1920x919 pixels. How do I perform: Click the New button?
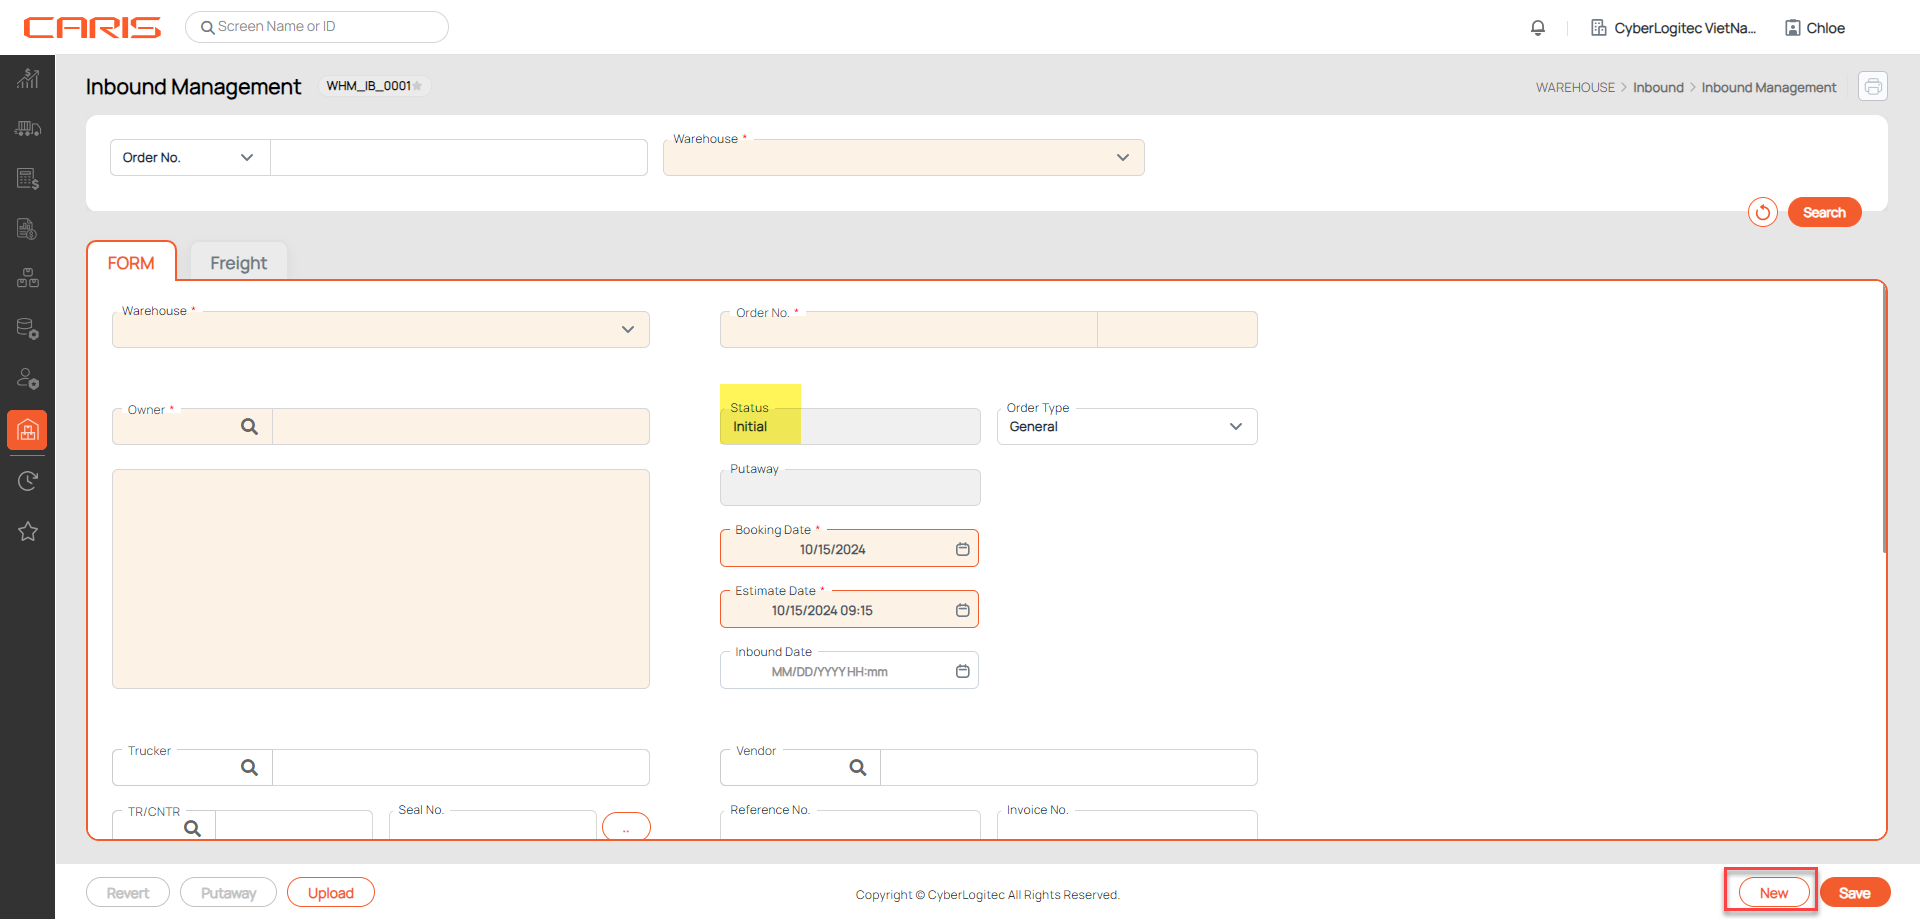(1773, 893)
